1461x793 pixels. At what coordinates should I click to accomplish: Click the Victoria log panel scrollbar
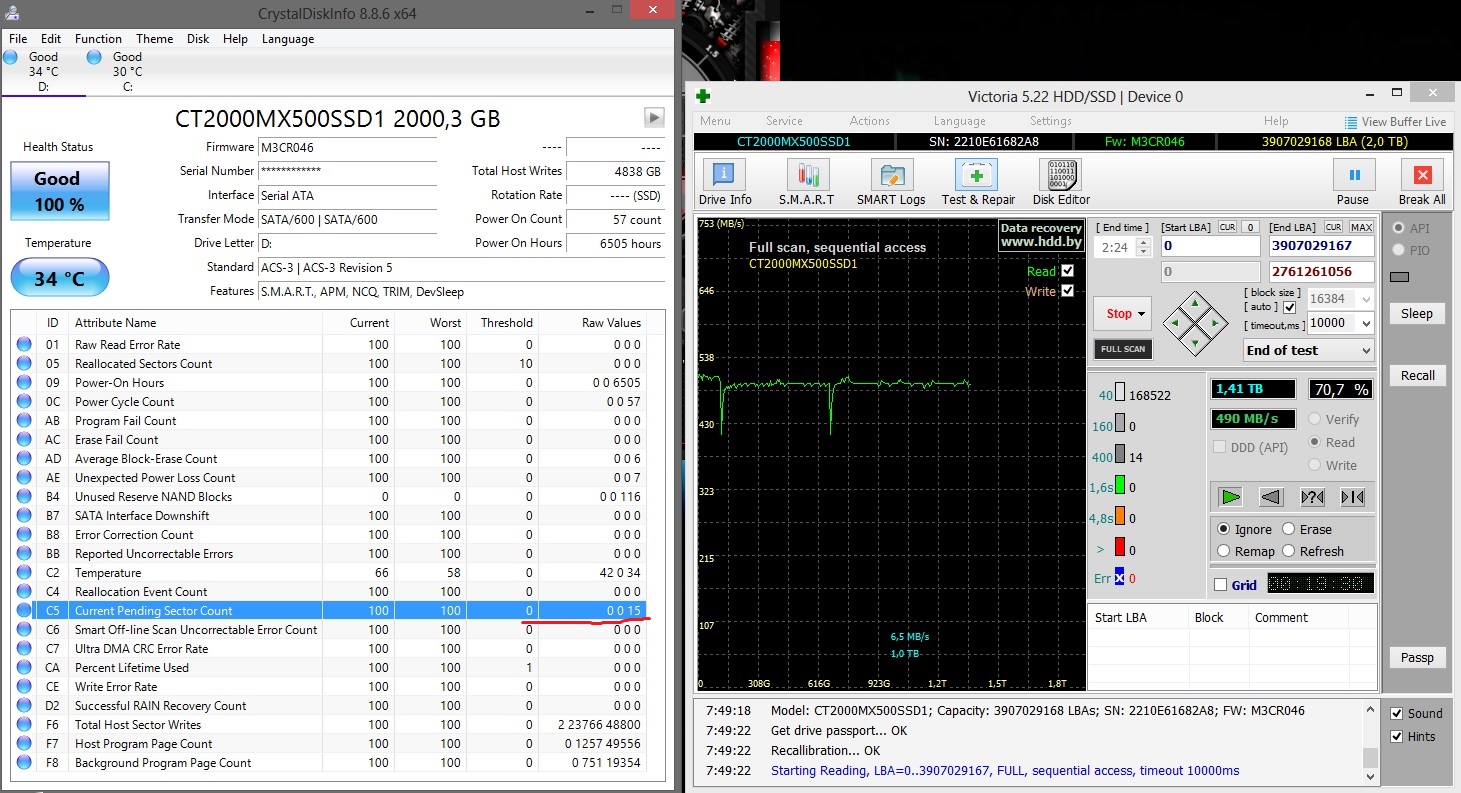pyautogui.click(x=1370, y=741)
